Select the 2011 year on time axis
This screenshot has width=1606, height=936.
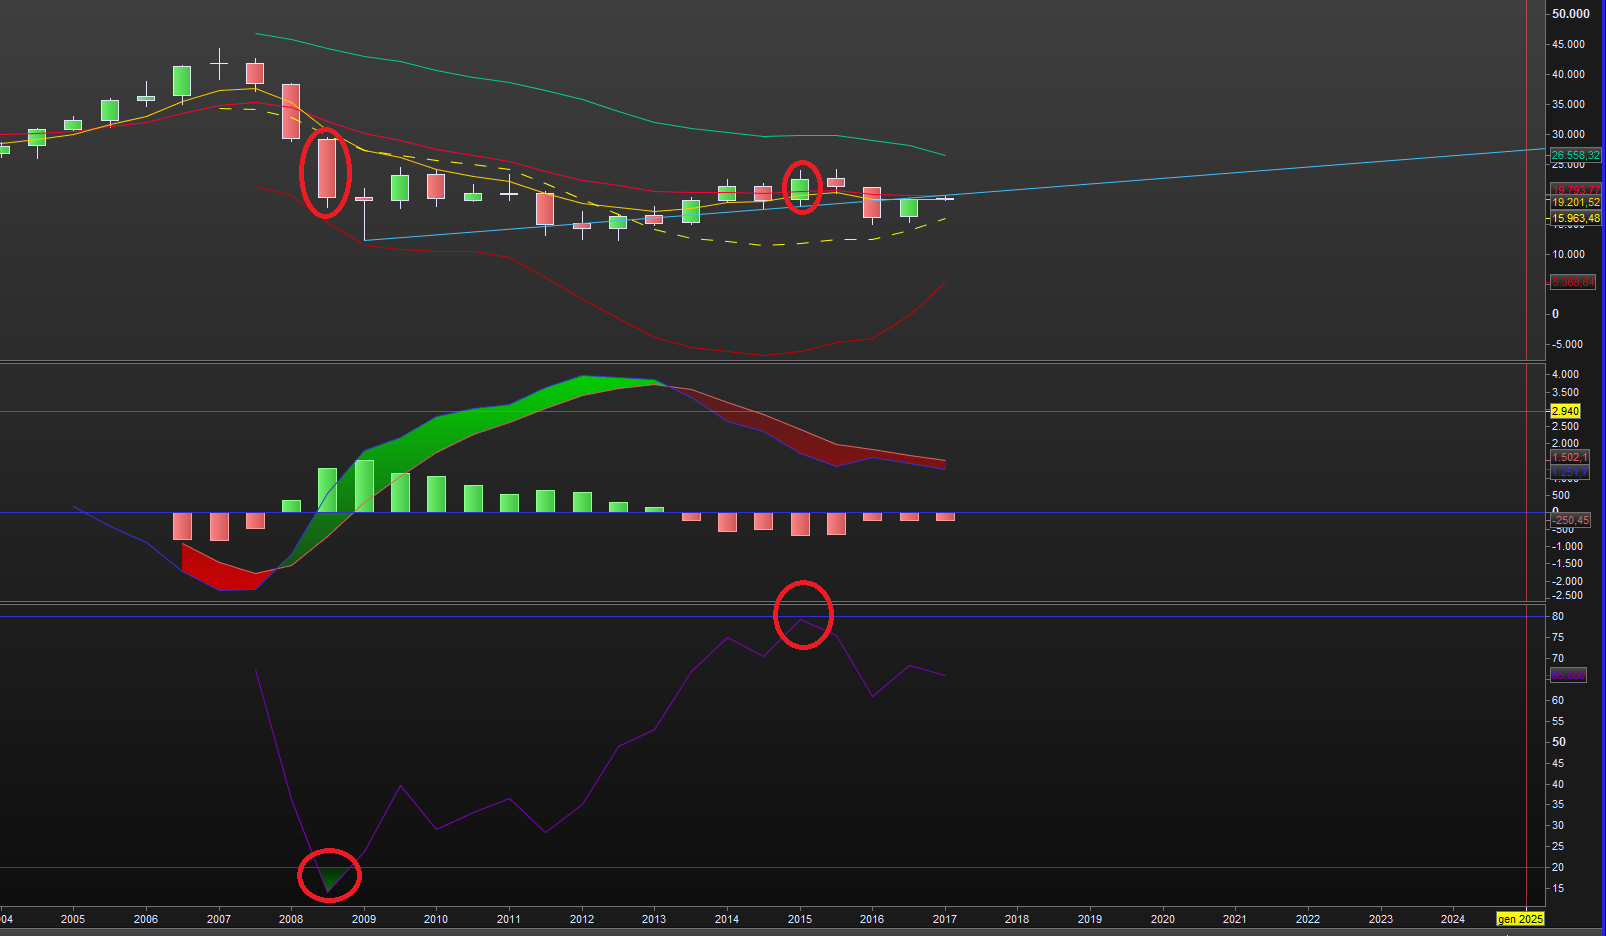[509, 919]
